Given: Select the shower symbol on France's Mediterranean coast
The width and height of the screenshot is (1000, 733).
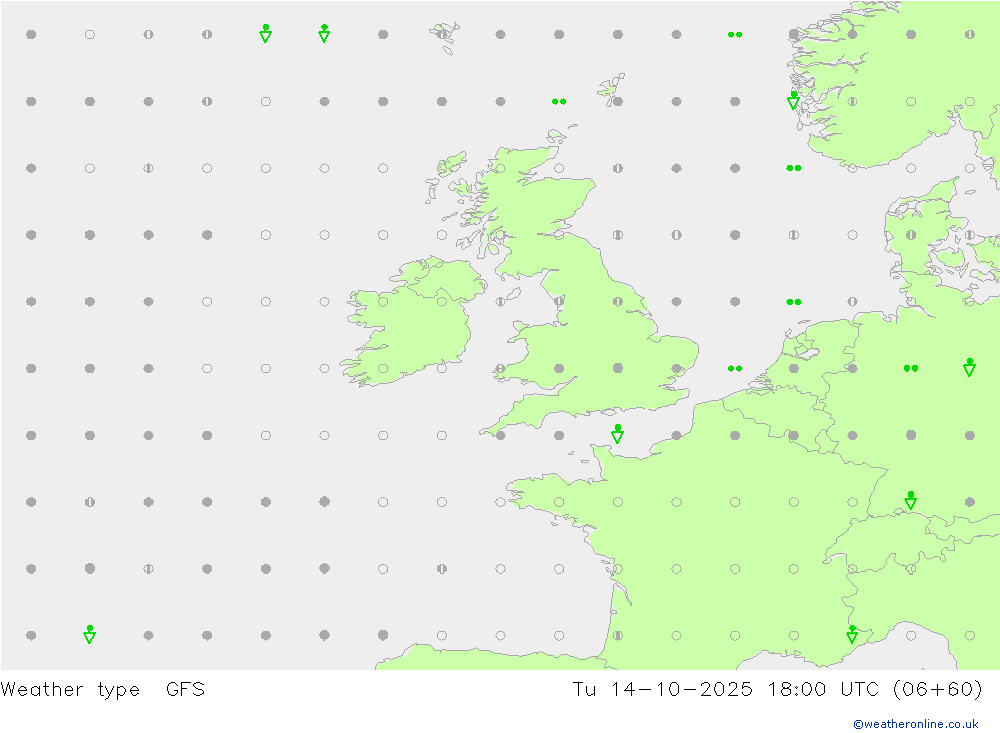Looking at the screenshot, I should [x=852, y=634].
